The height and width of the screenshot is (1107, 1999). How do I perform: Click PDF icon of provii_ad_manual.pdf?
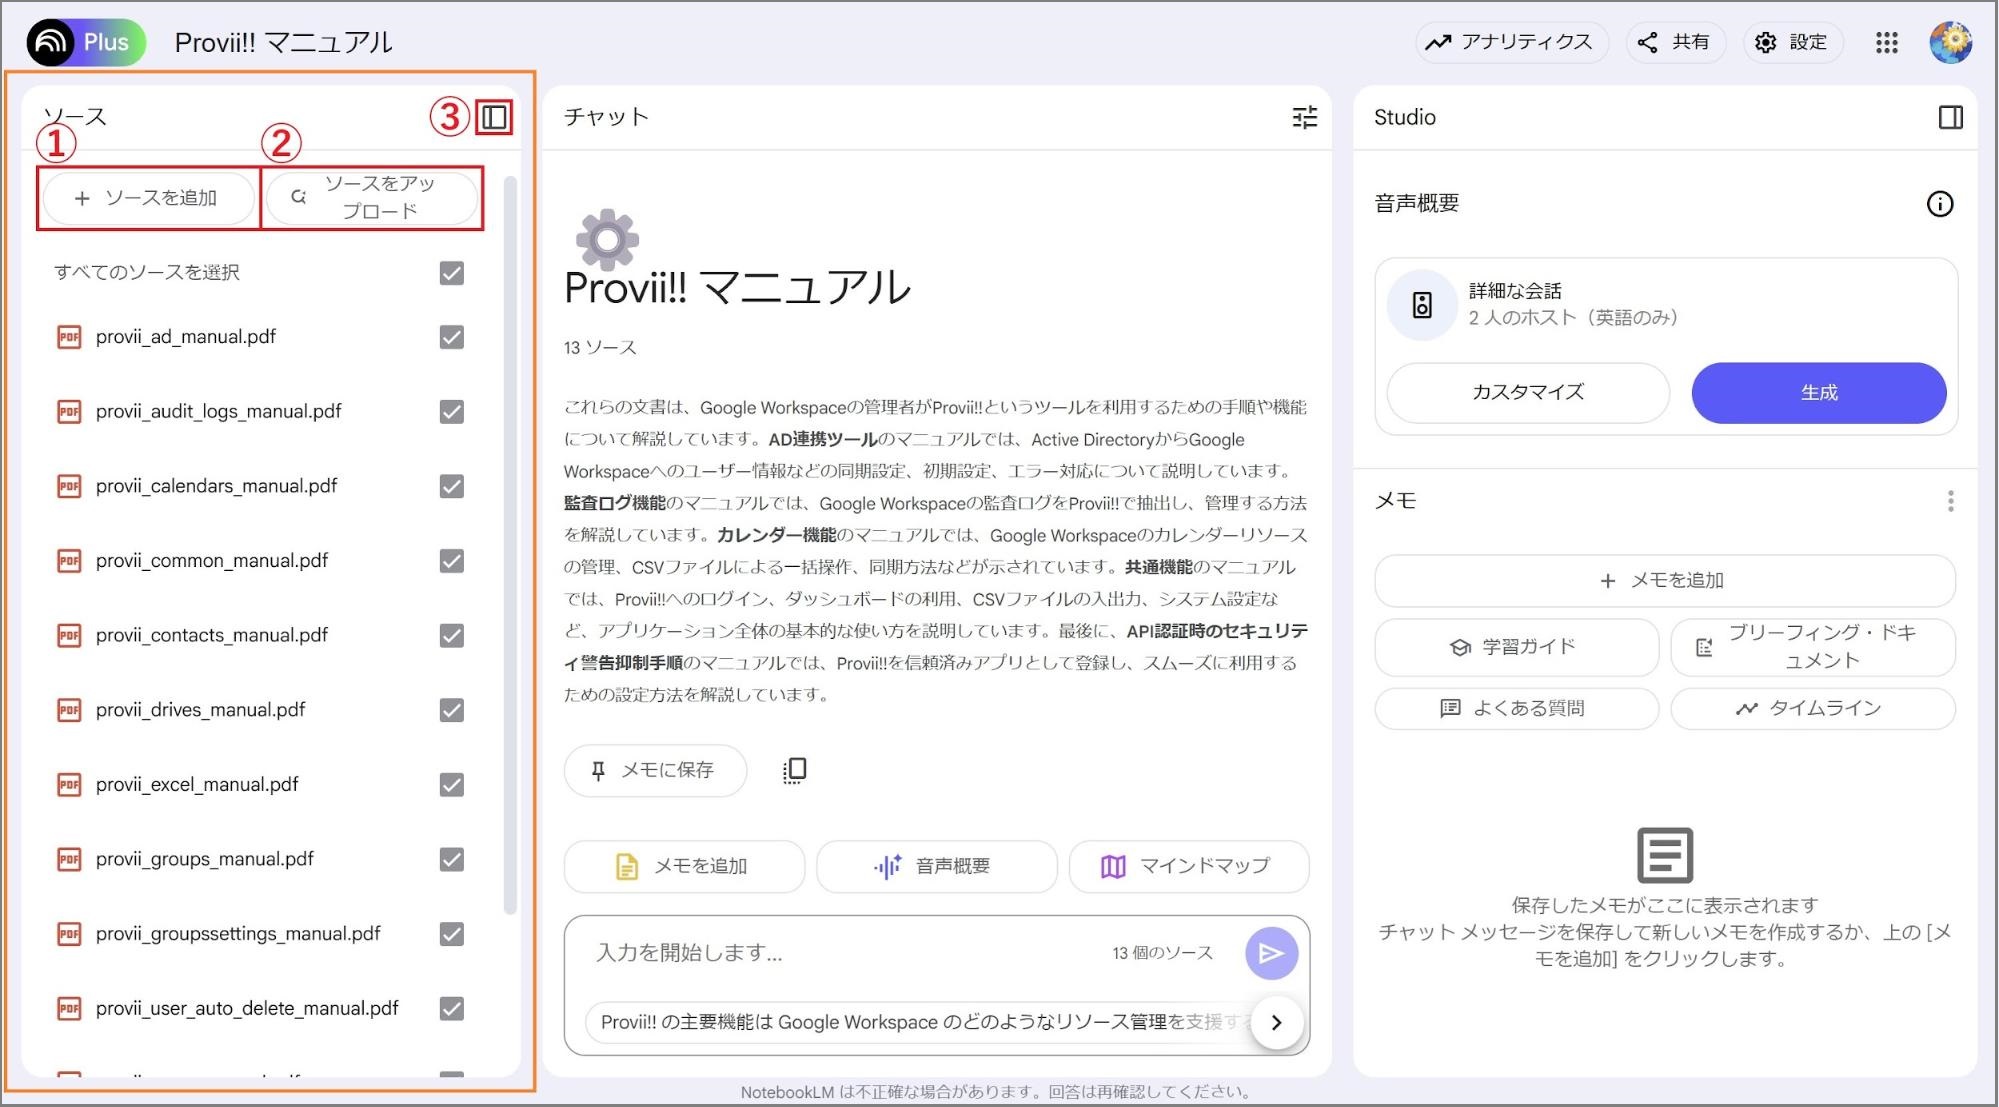point(69,337)
